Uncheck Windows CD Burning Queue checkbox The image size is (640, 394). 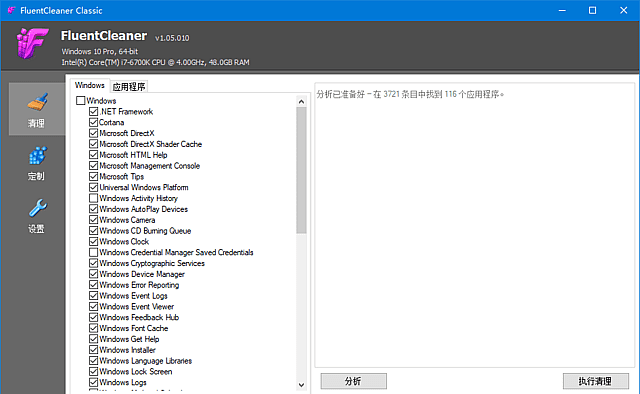point(93,230)
